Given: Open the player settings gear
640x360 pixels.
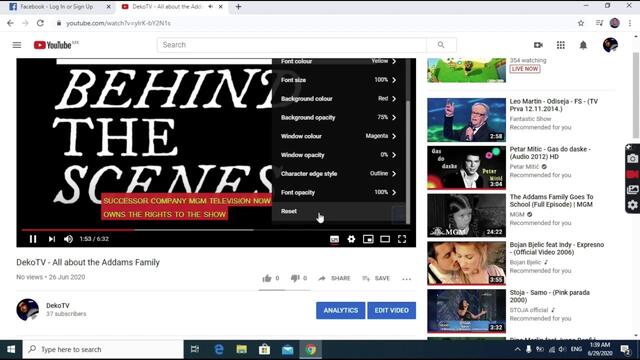Looking at the screenshot, I should tap(351, 239).
